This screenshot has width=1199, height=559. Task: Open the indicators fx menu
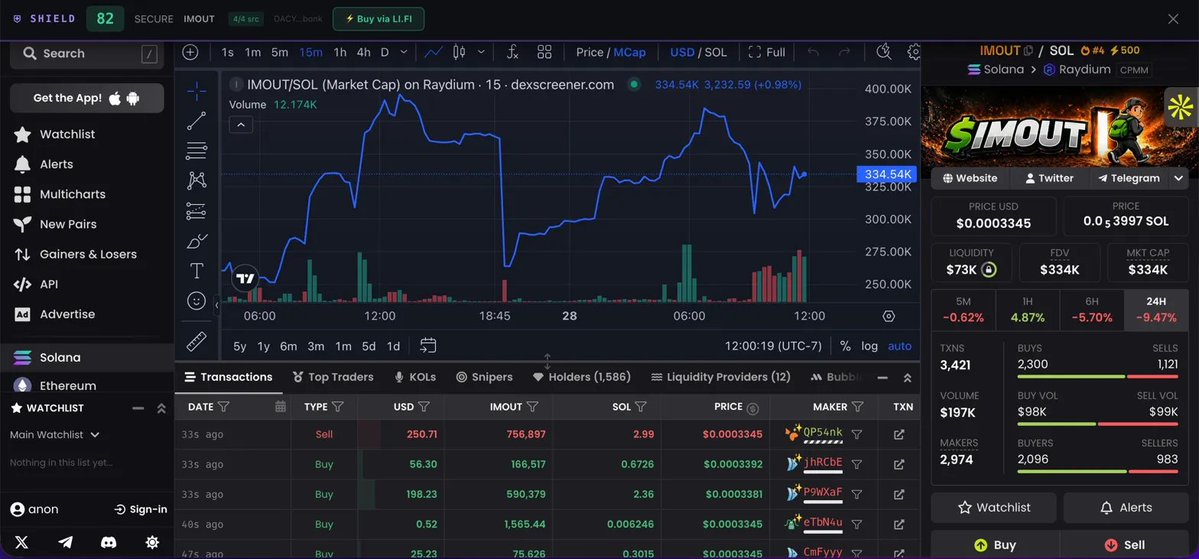tap(513, 52)
